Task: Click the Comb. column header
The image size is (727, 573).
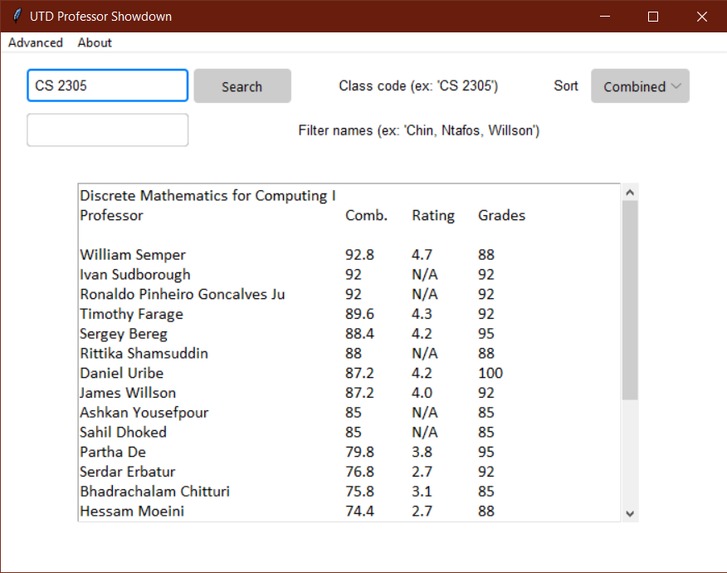Action: (x=366, y=215)
